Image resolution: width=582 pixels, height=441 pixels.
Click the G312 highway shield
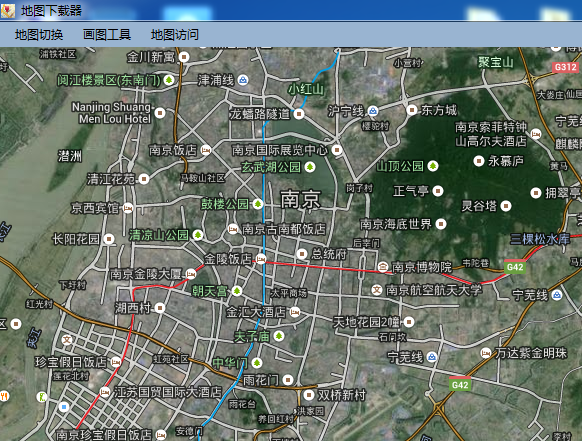coord(565,67)
